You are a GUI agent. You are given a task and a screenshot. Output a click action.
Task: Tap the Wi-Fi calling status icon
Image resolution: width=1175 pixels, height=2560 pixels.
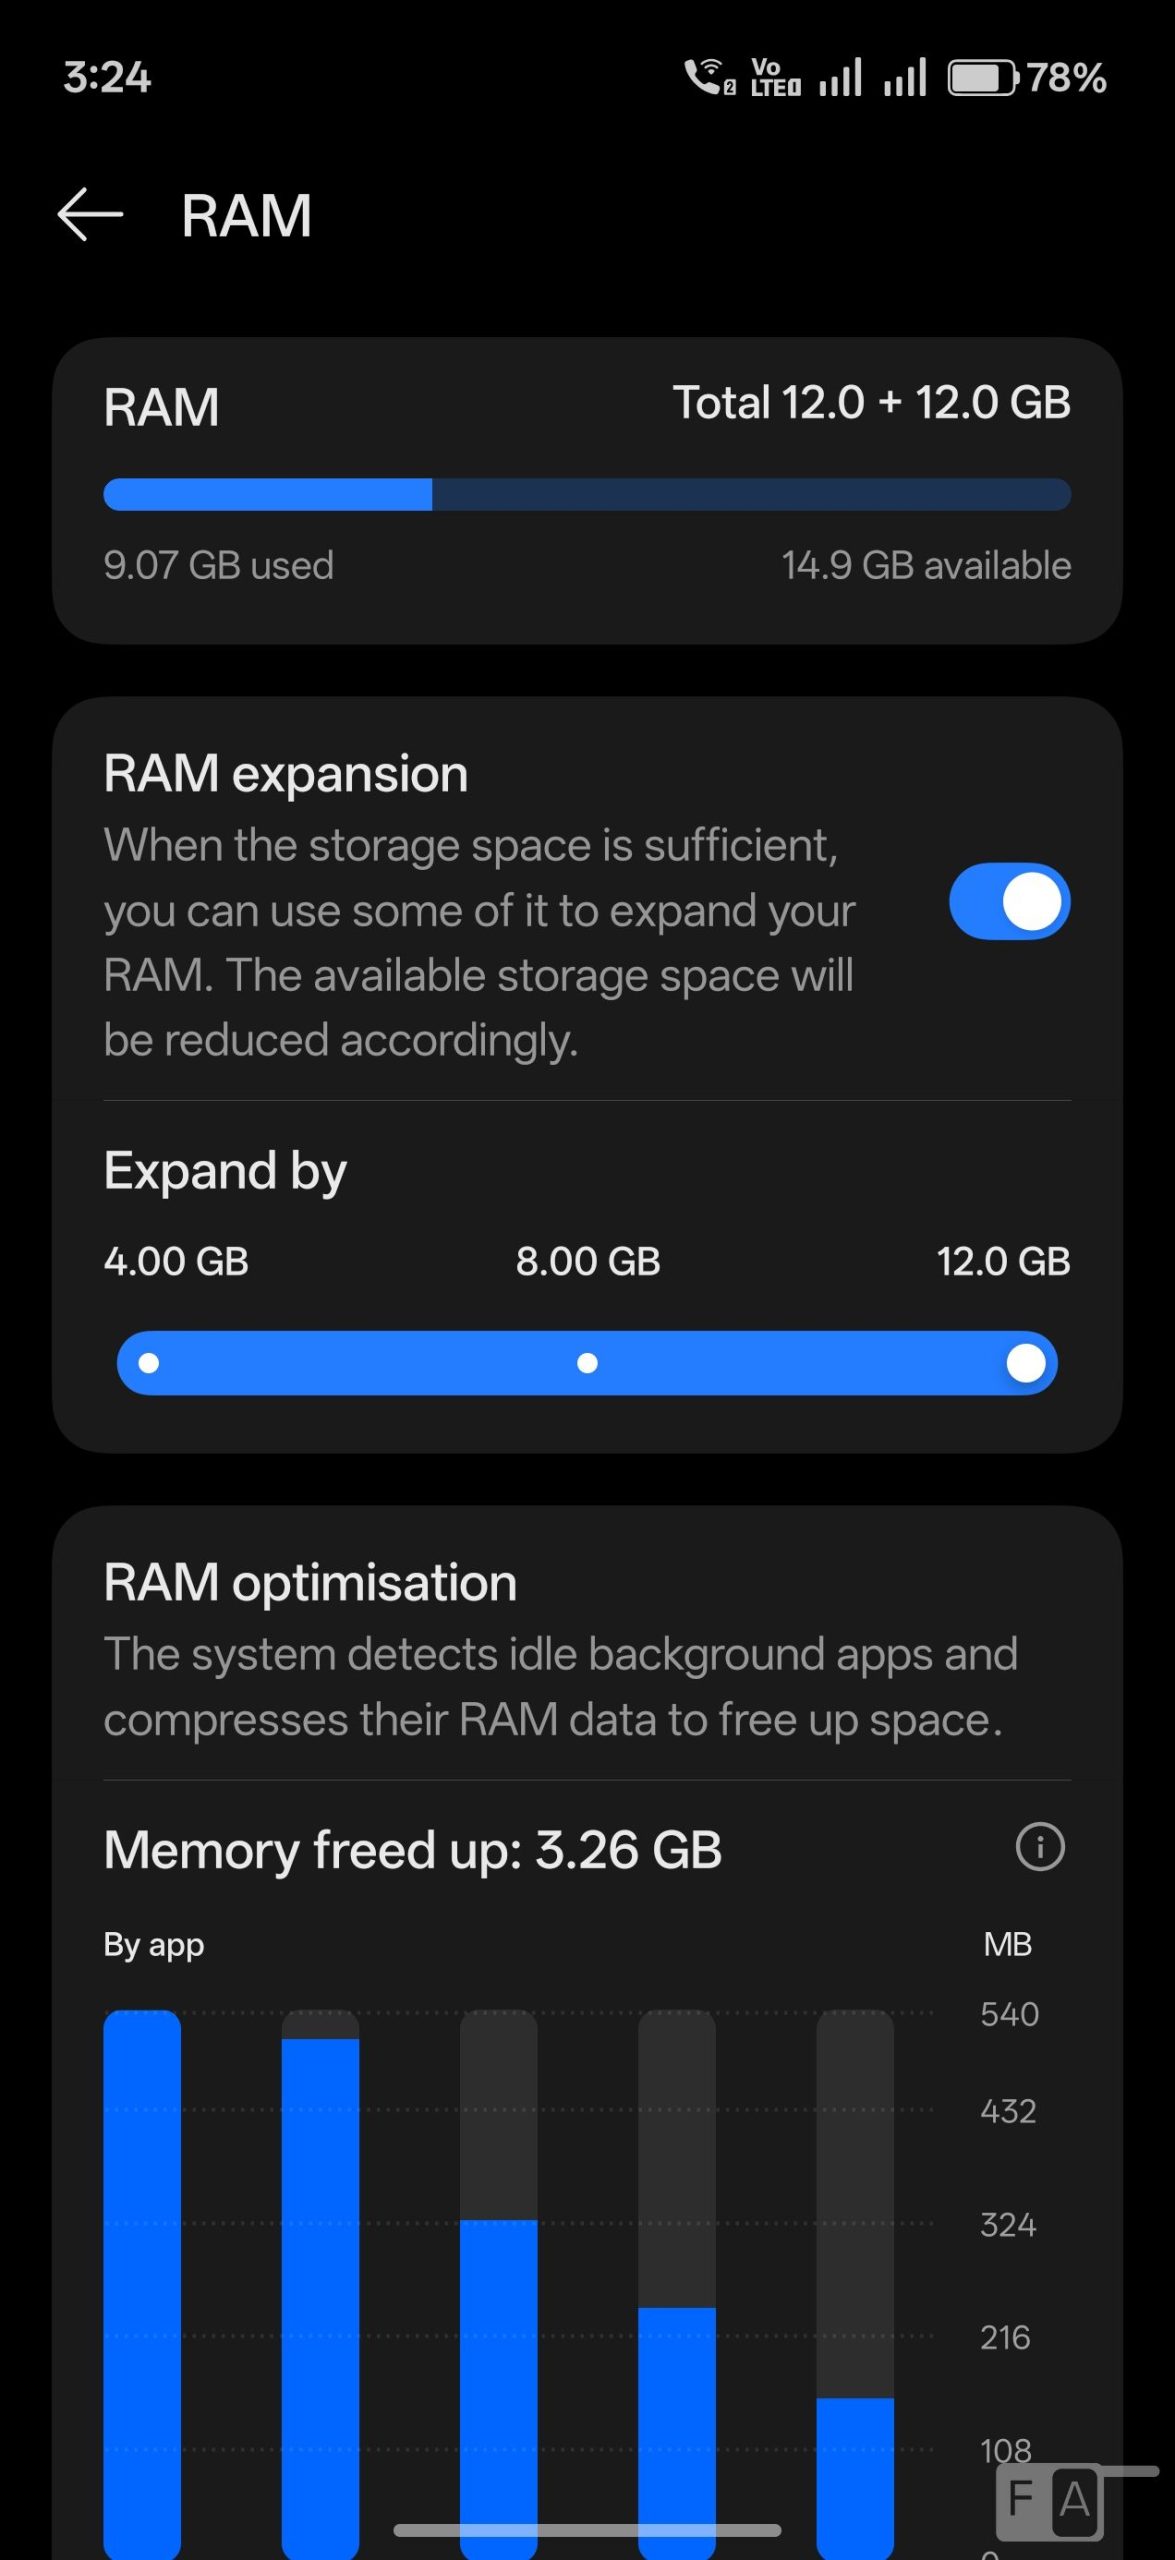coord(709,77)
